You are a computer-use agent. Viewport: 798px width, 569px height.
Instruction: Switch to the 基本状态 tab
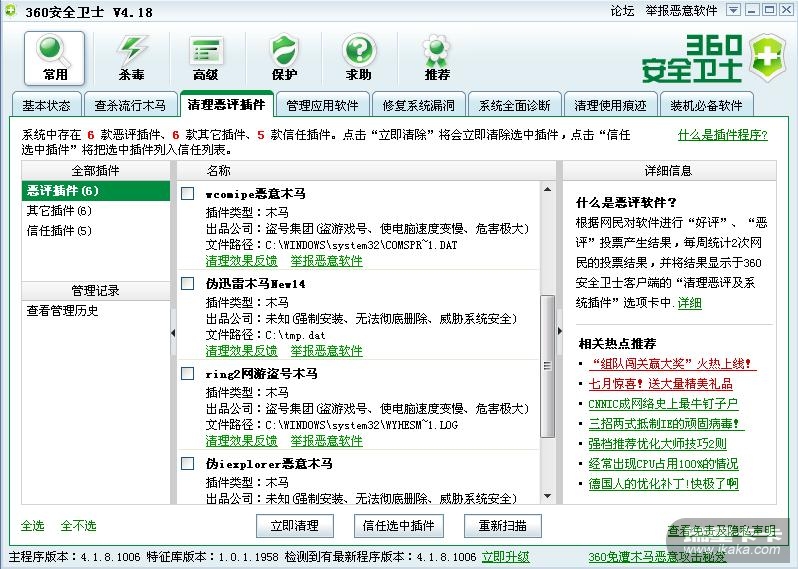point(46,105)
